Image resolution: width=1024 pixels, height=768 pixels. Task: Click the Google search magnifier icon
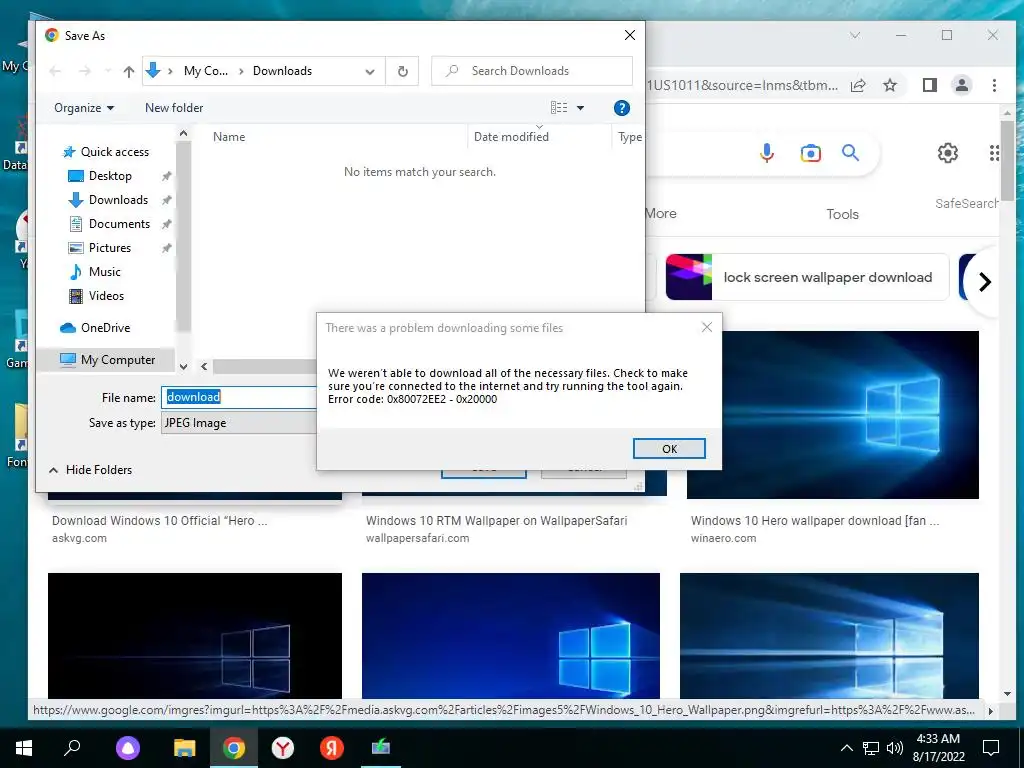(x=850, y=153)
